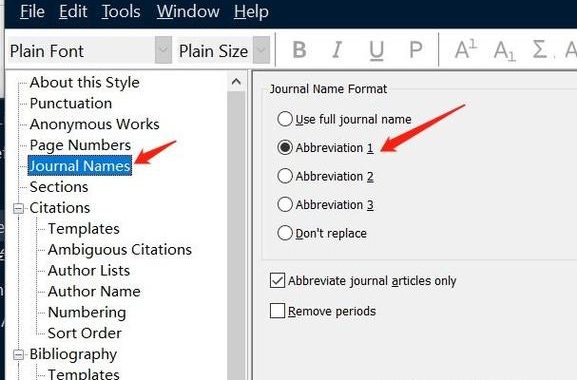This screenshot has height=380, width=577.
Task: Apply Italic formatting with the I icon
Action: tap(336, 50)
